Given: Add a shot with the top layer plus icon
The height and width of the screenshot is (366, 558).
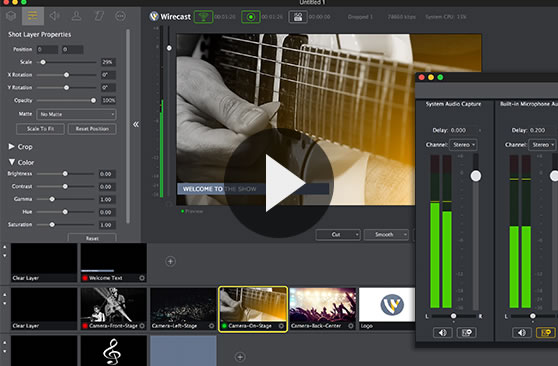Looking at the screenshot, I should click(x=170, y=261).
